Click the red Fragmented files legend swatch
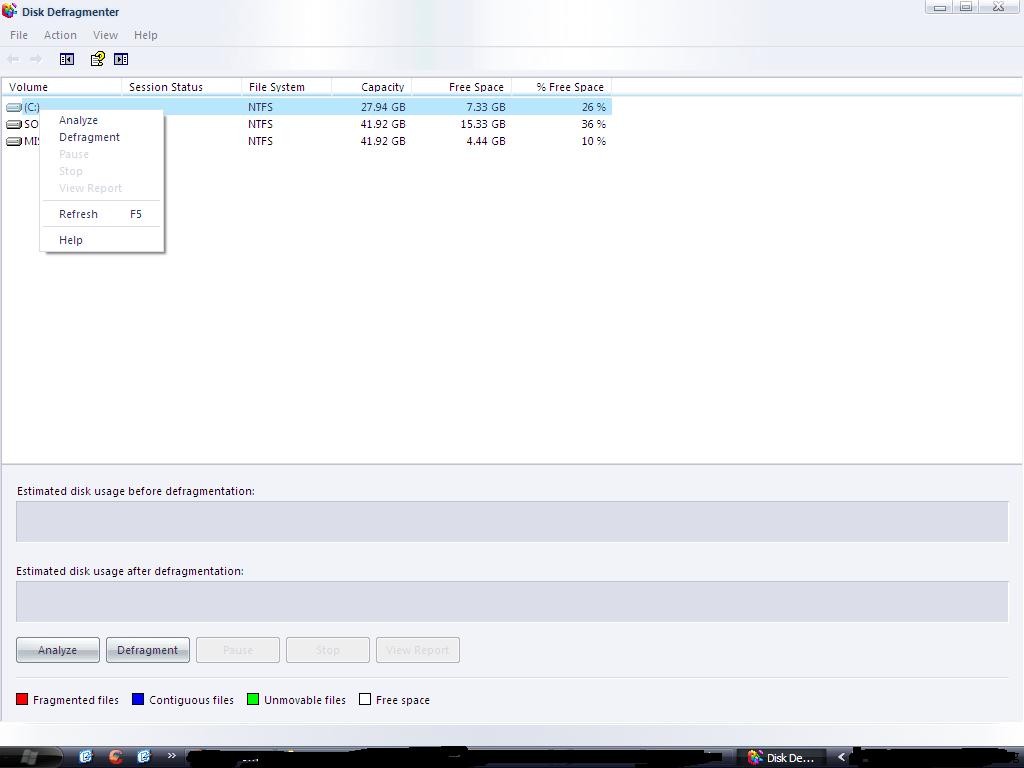The height and width of the screenshot is (768, 1024). coord(22,699)
